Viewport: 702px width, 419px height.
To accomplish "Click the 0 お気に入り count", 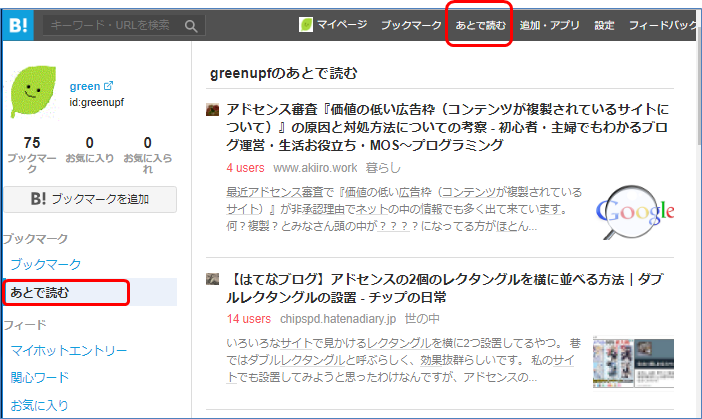I will click(90, 150).
